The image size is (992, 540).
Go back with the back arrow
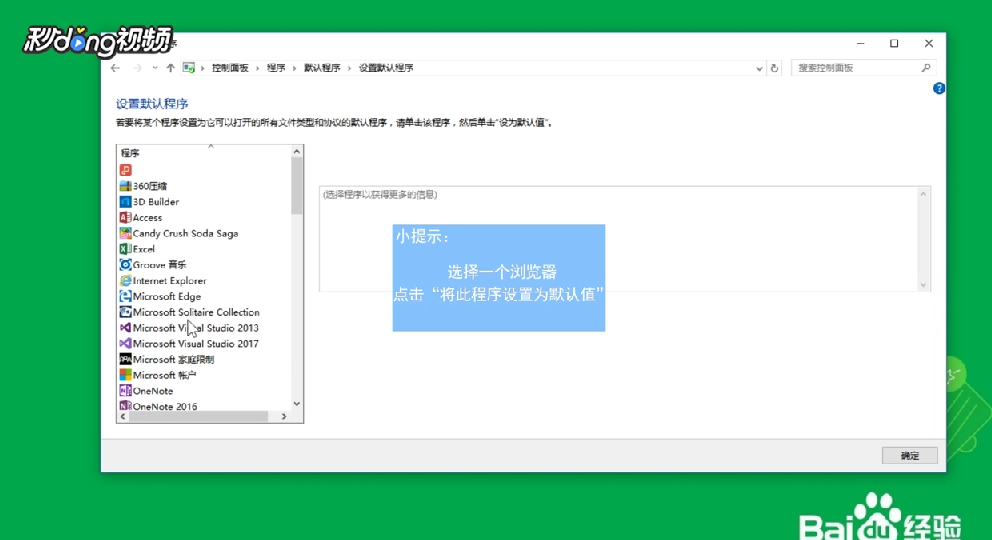(x=115, y=68)
